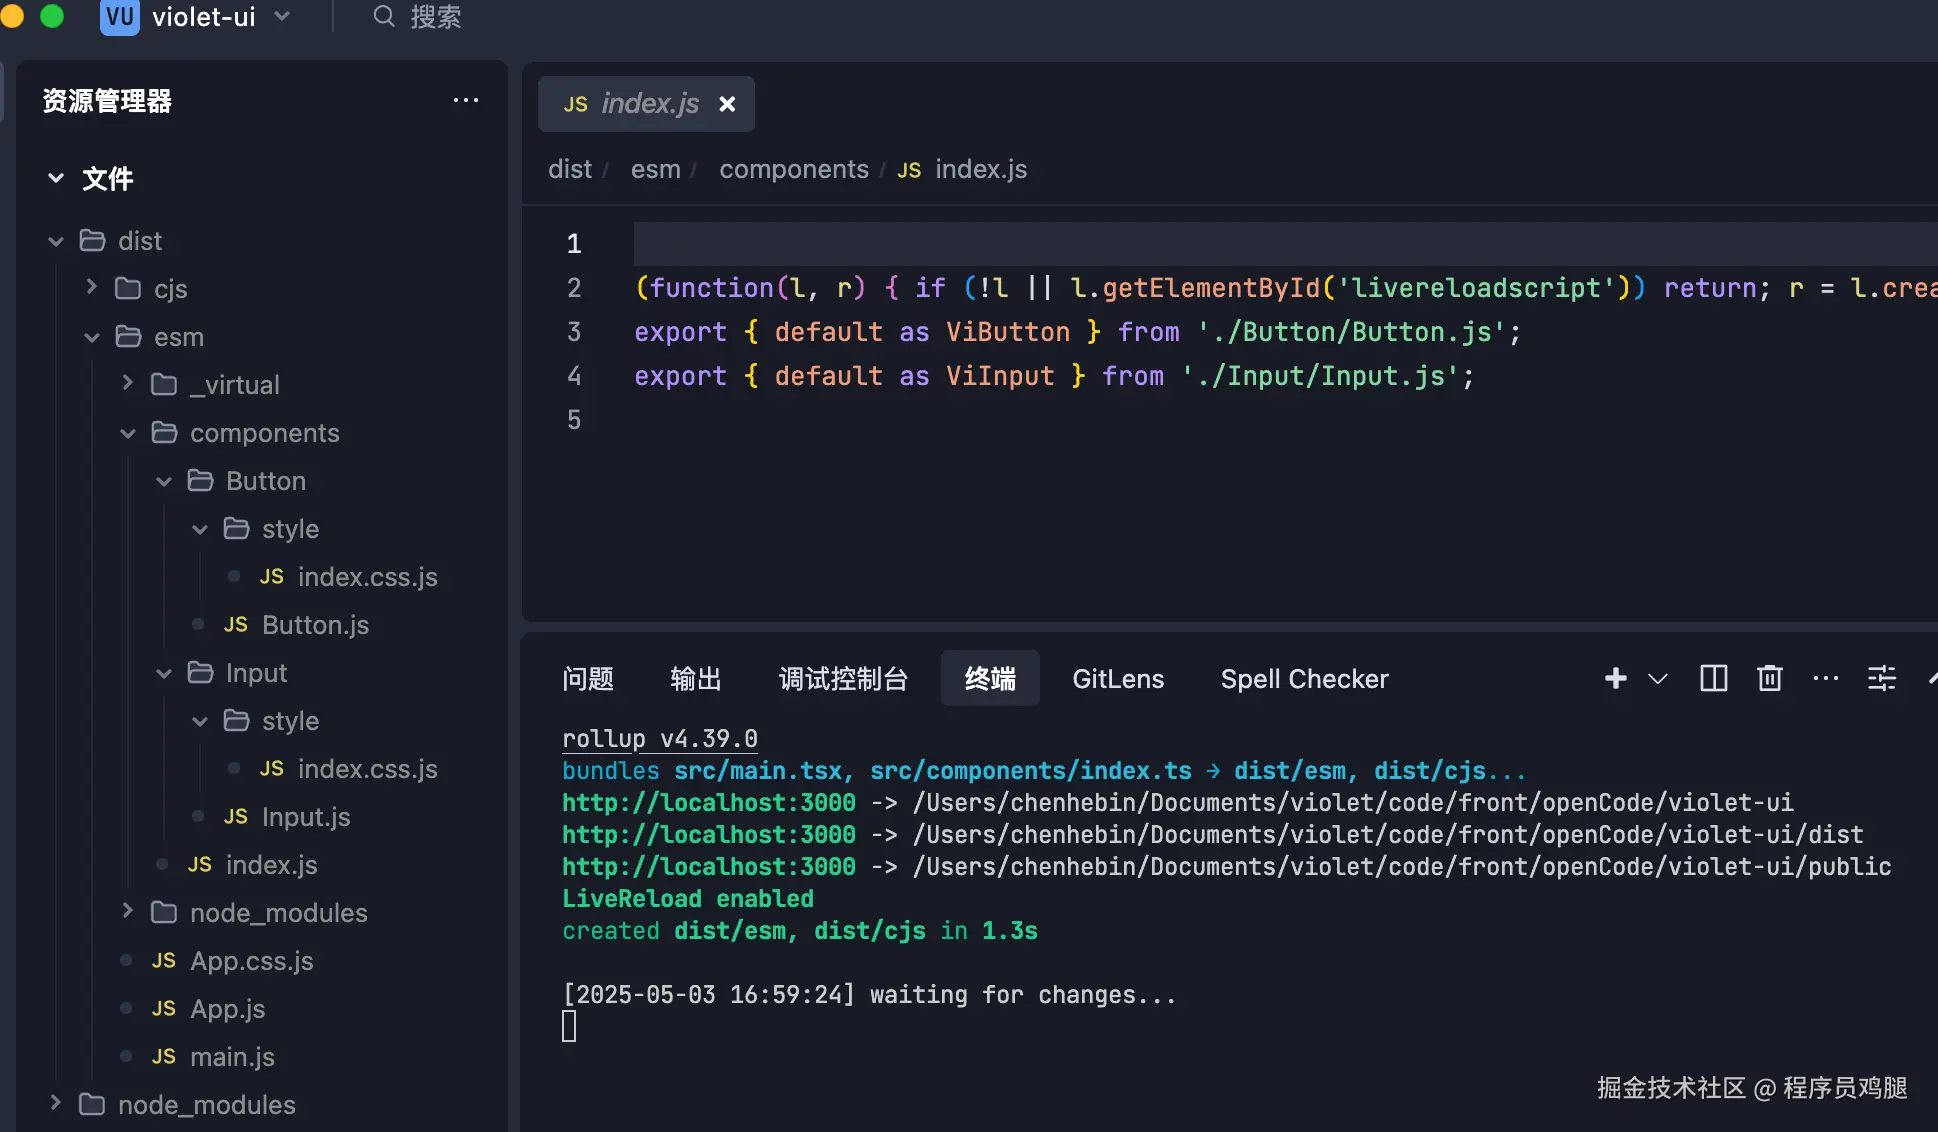Open explorer panel more actions ellipsis

point(465,101)
